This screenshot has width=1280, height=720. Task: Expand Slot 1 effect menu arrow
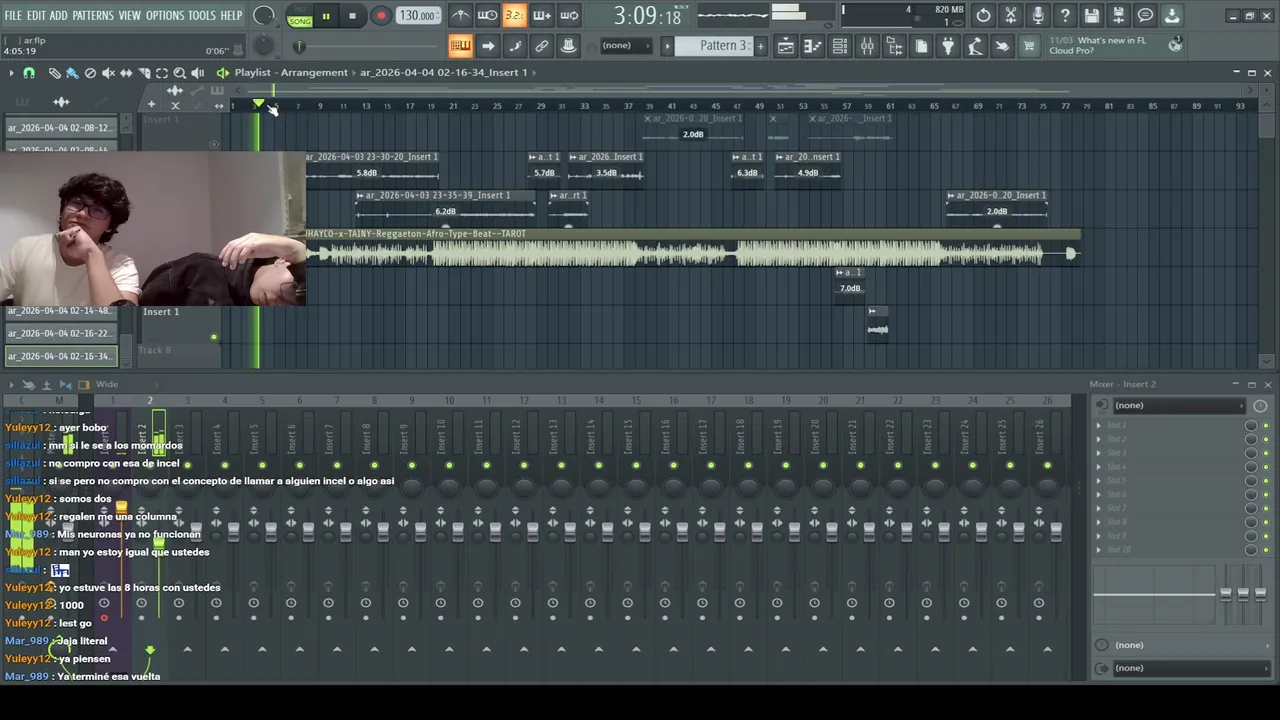1099,426
